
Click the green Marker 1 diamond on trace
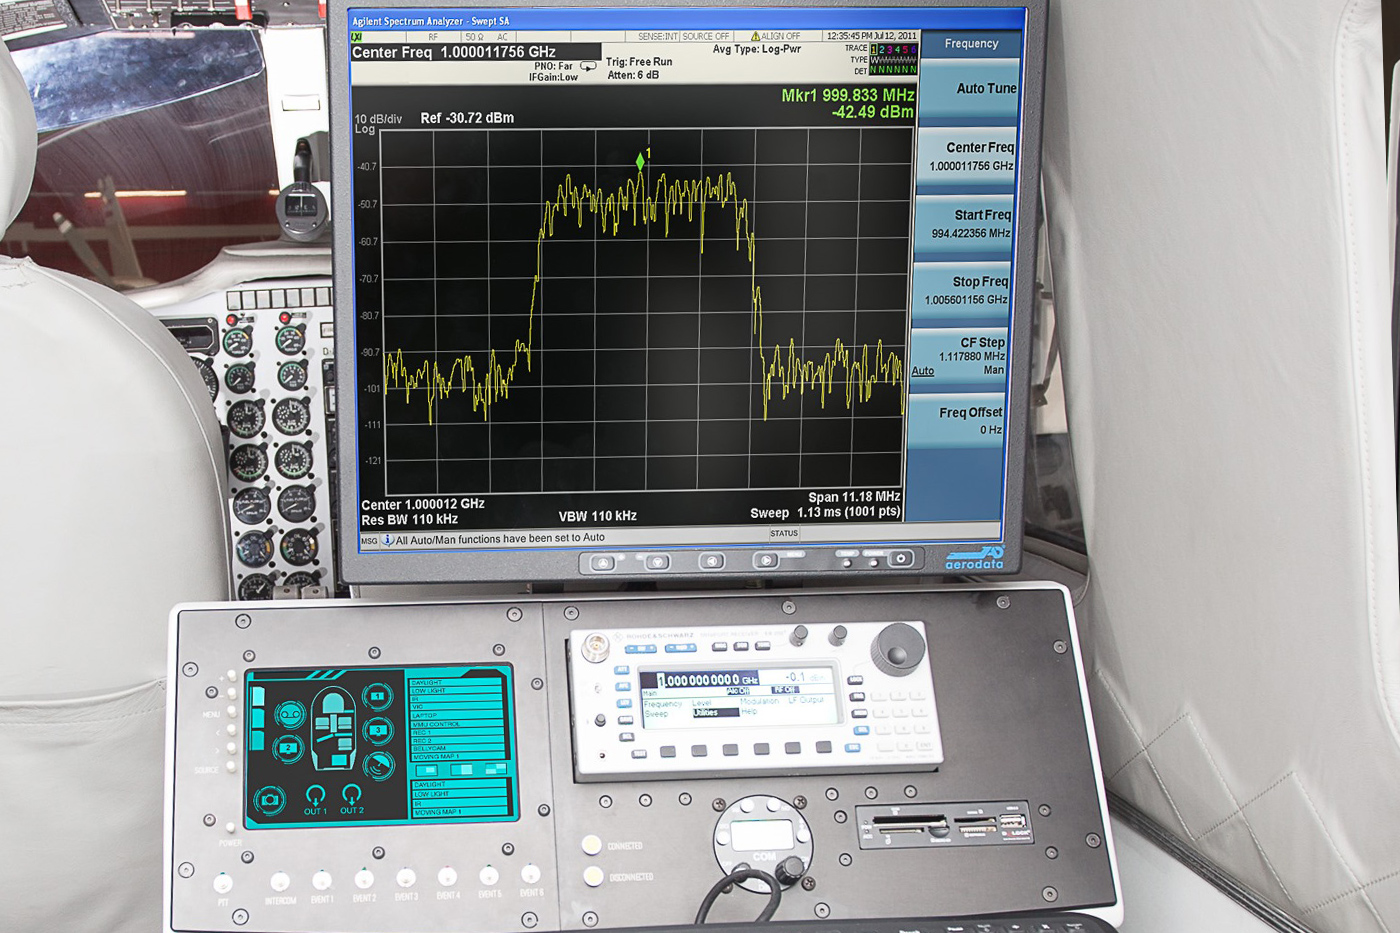tap(640, 161)
